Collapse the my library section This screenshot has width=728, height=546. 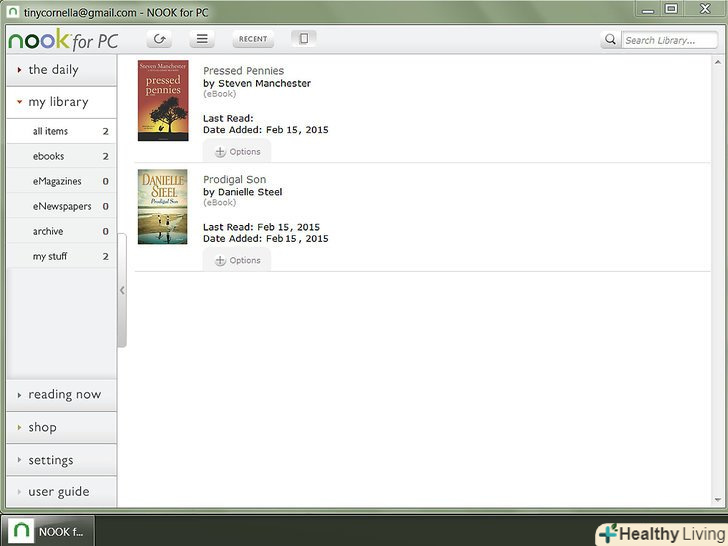tap(62, 102)
